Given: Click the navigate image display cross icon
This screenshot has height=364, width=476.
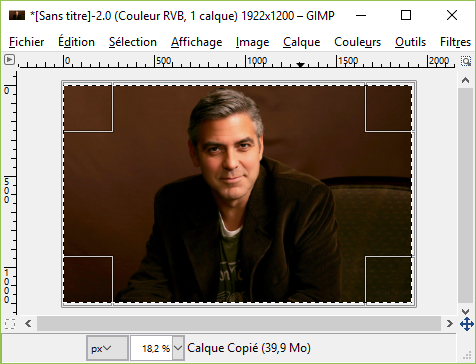Looking at the screenshot, I should click(467, 324).
